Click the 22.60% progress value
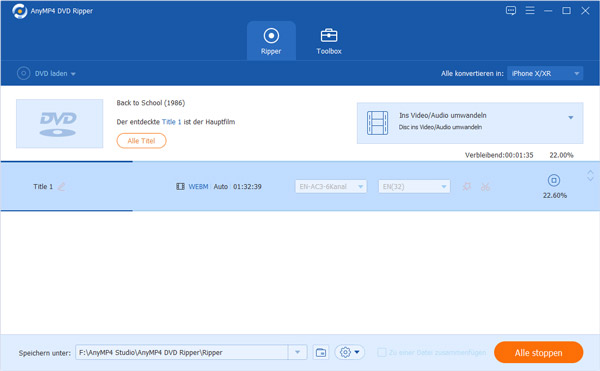Screen dimensions: 600x371 (554, 195)
